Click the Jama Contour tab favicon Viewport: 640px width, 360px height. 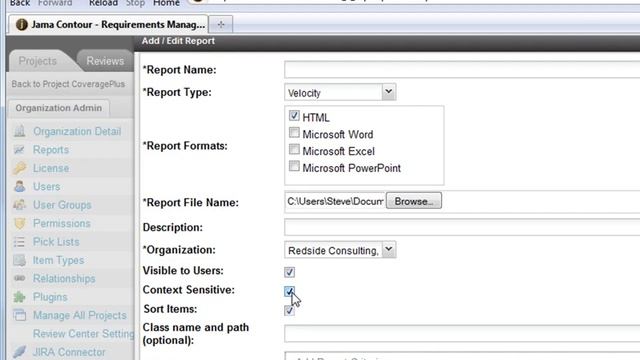[22, 24]
